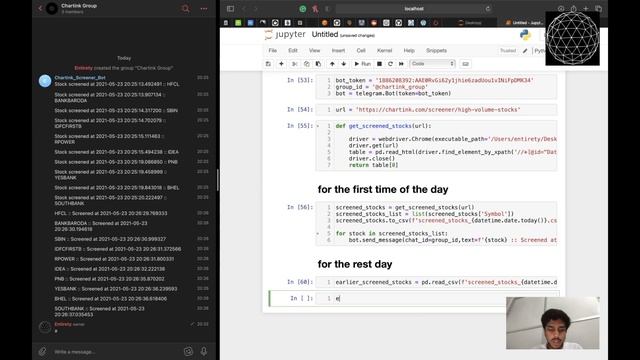Run the current cell

click(362, 64)
